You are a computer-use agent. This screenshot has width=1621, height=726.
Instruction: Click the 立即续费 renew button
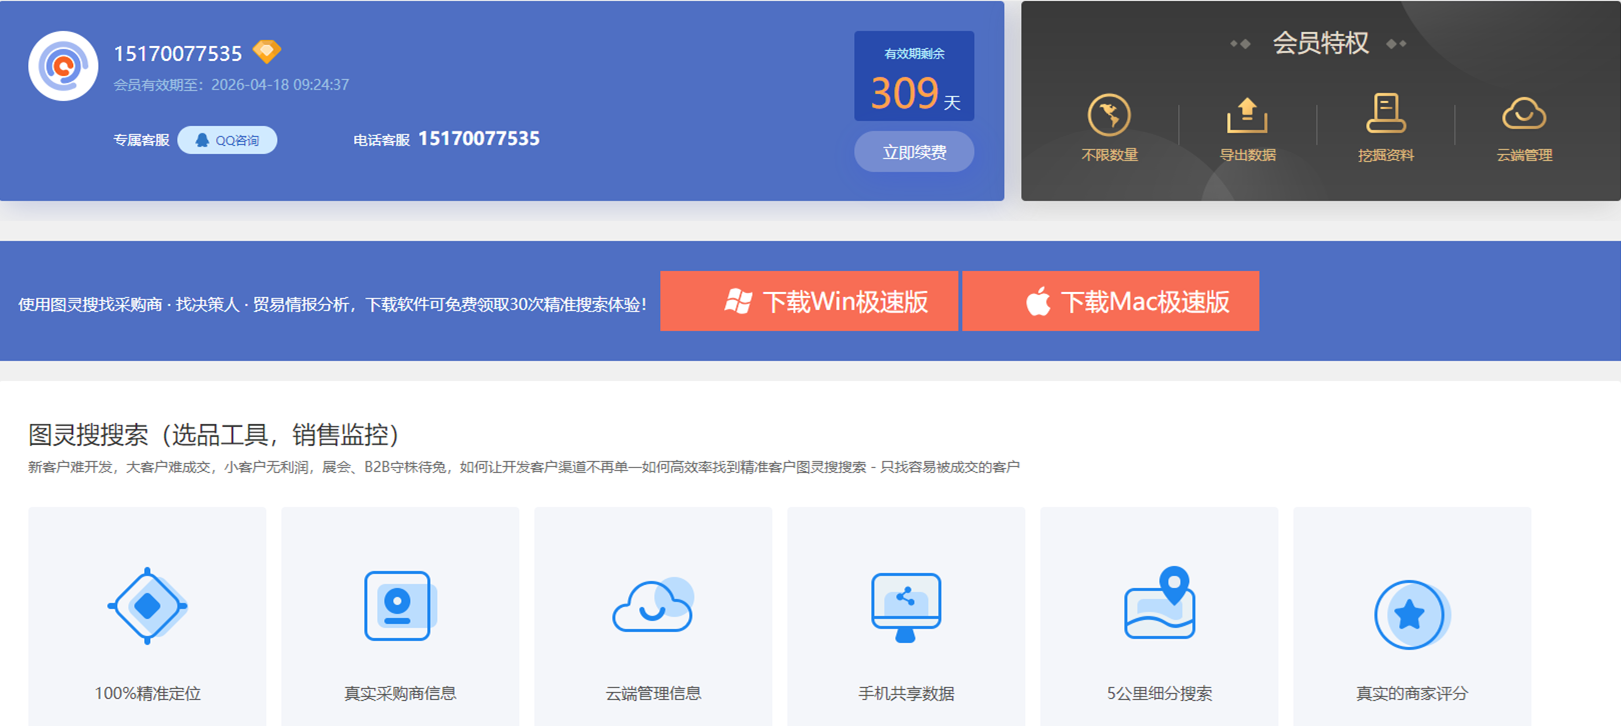(x=914, y=152)
